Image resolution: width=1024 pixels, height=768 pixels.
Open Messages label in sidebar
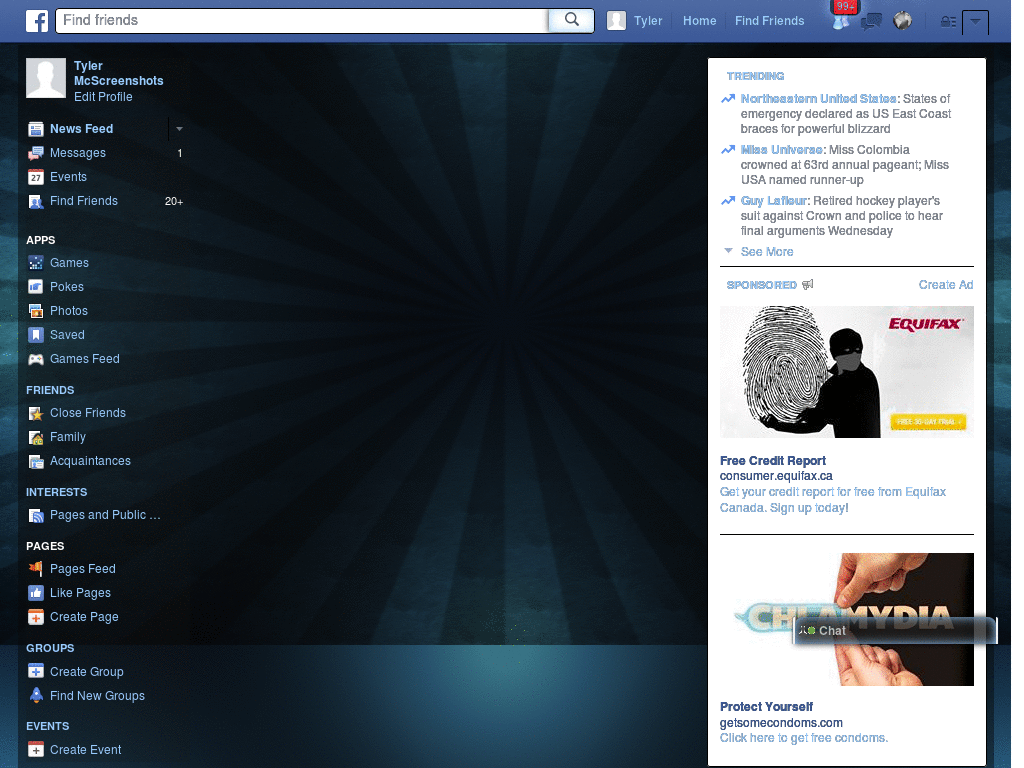click(78, 153)
